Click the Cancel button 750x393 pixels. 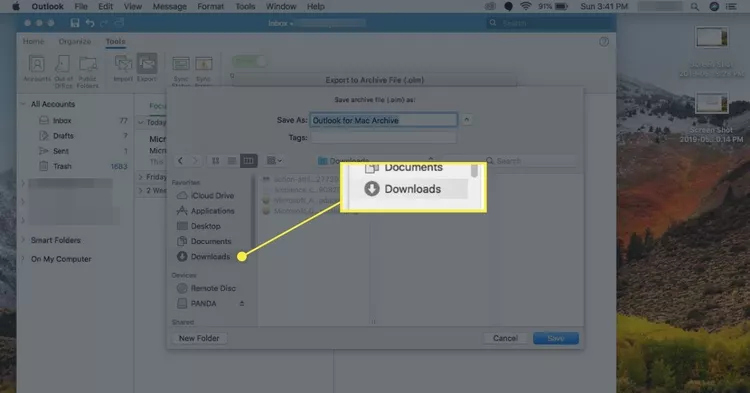click(505, 338)
